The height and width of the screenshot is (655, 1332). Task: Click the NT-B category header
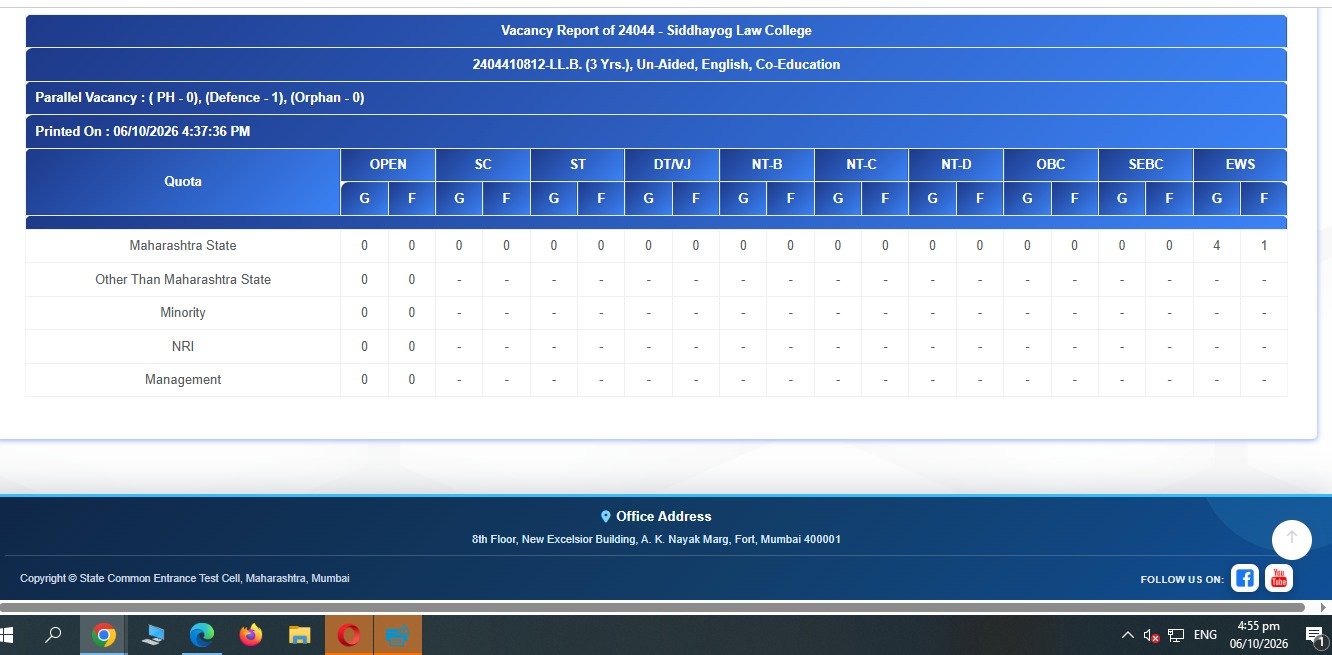767,165
